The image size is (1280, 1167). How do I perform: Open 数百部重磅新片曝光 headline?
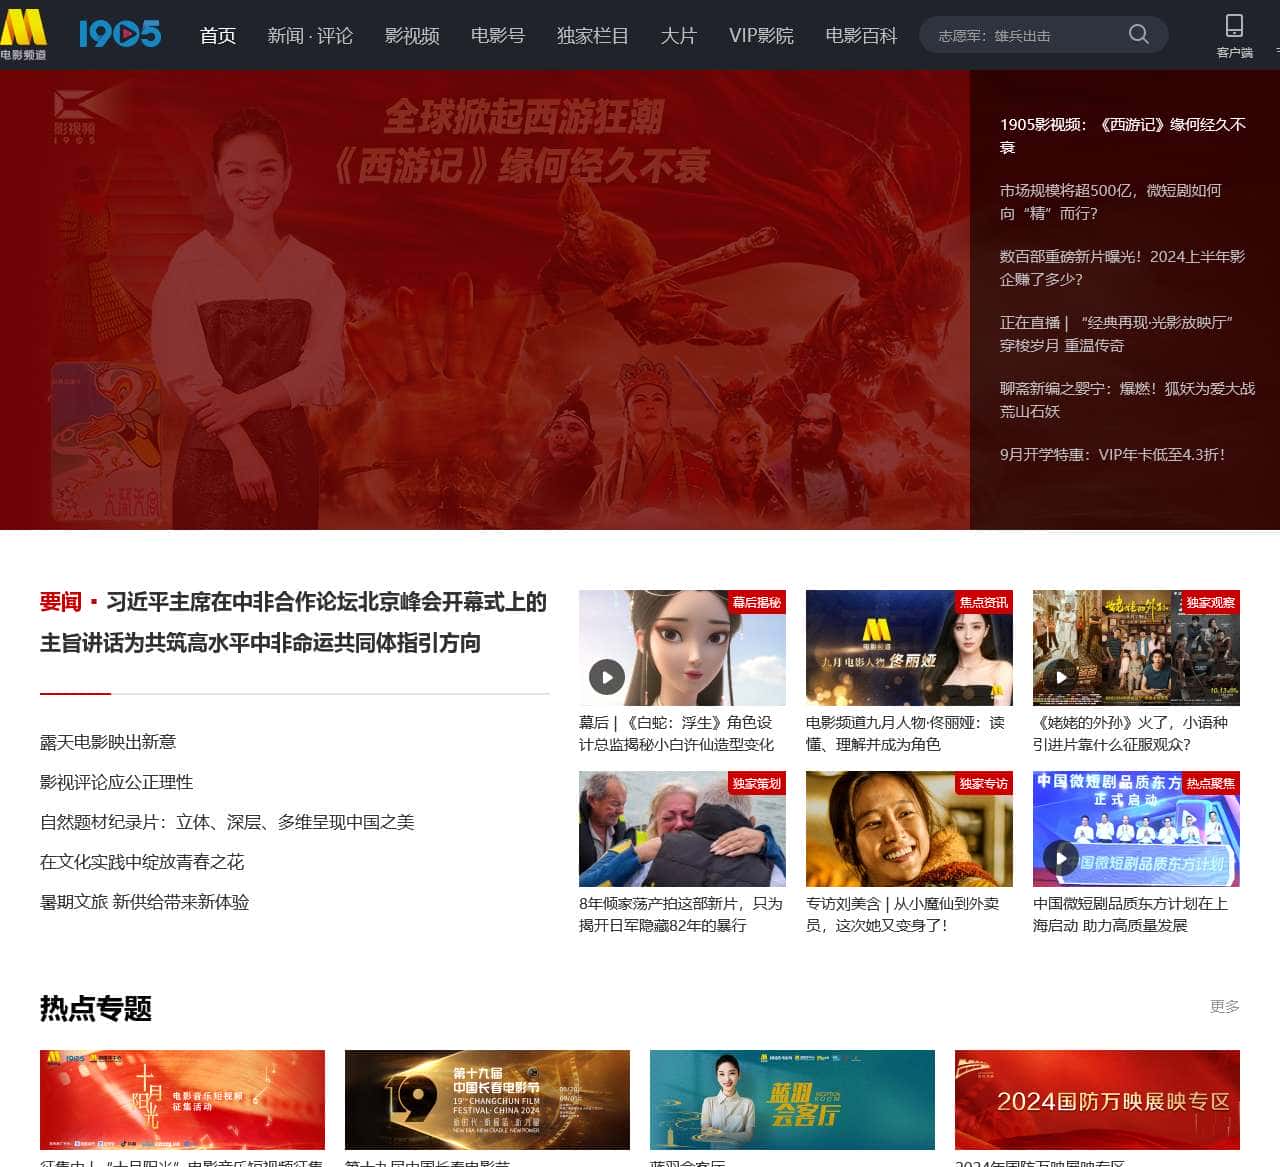point(1123,268)
